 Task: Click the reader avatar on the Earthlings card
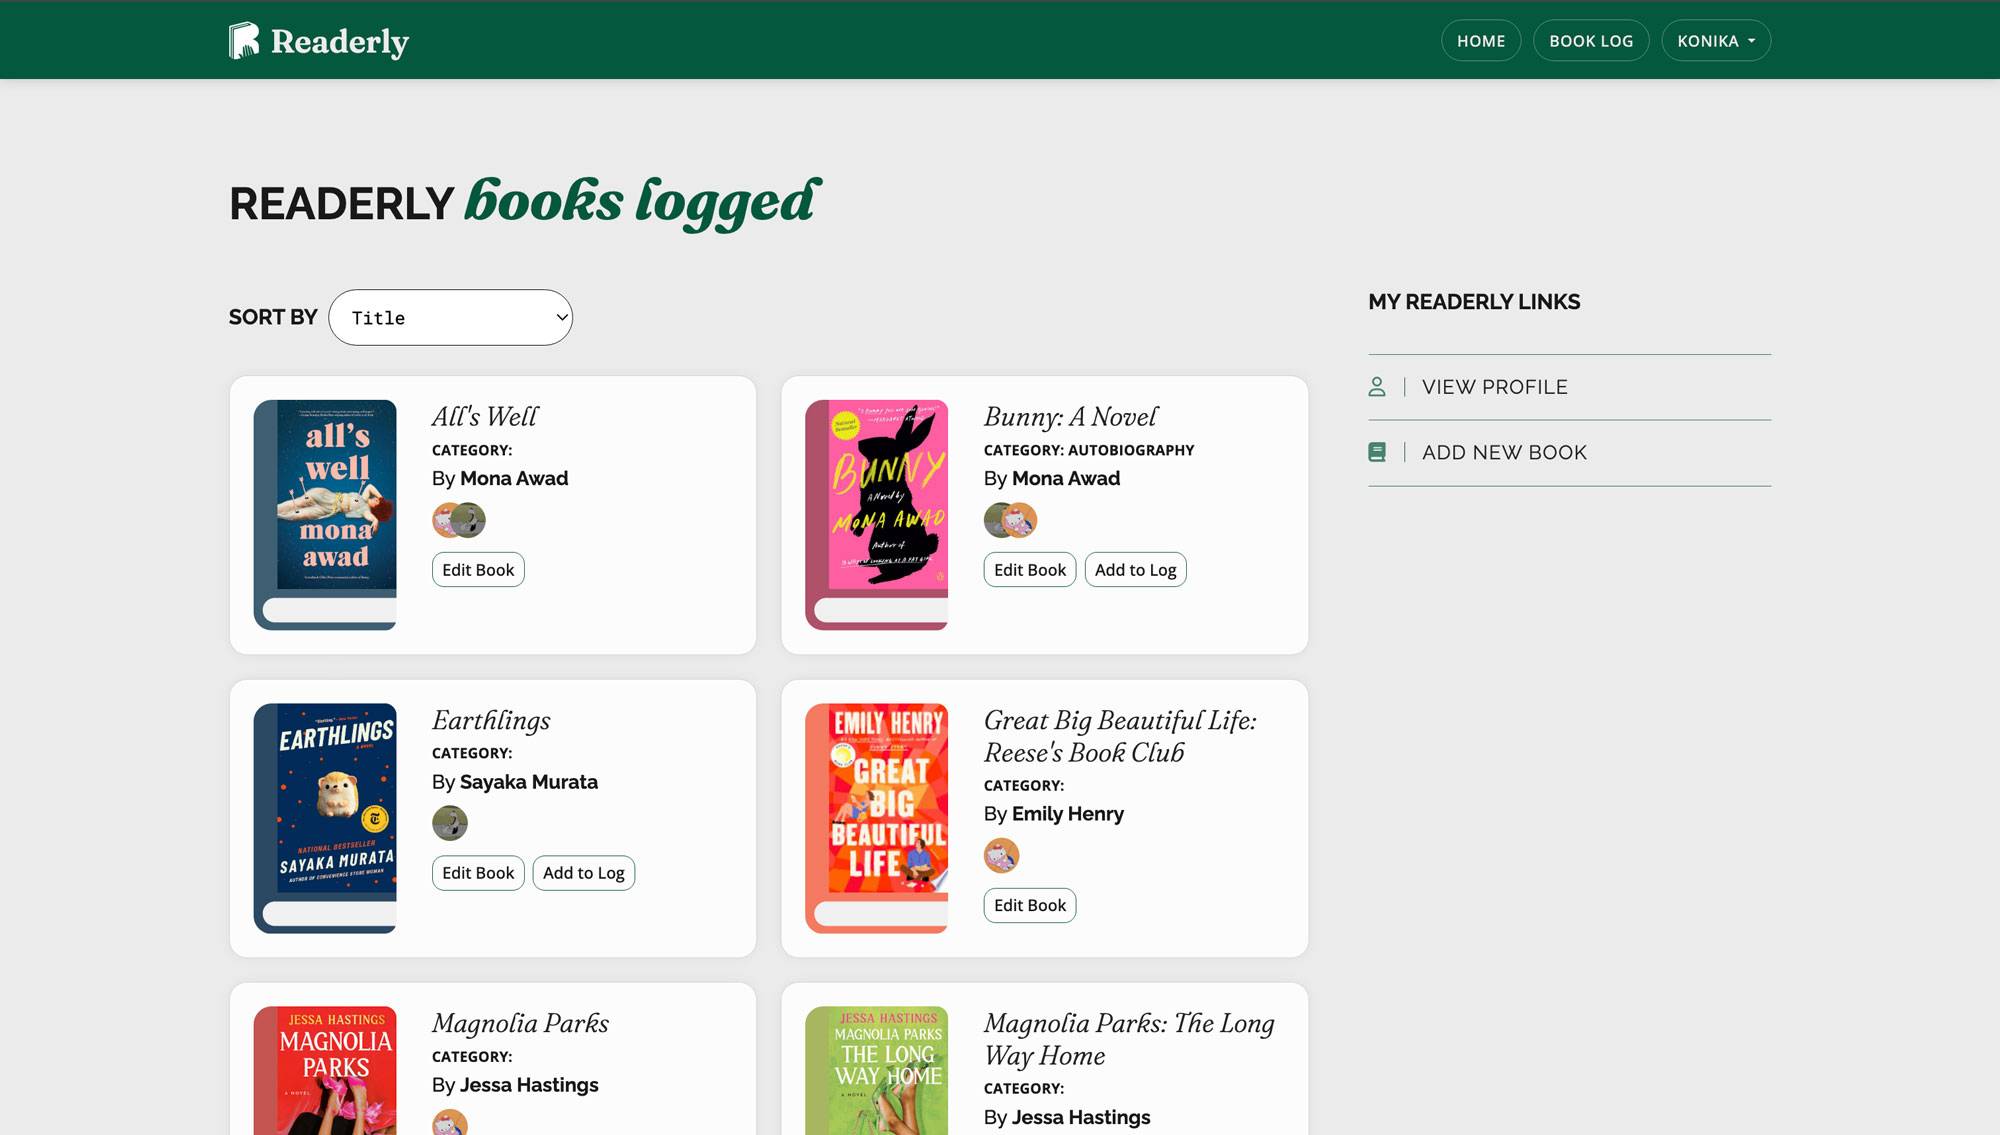(x=450, y=823)
